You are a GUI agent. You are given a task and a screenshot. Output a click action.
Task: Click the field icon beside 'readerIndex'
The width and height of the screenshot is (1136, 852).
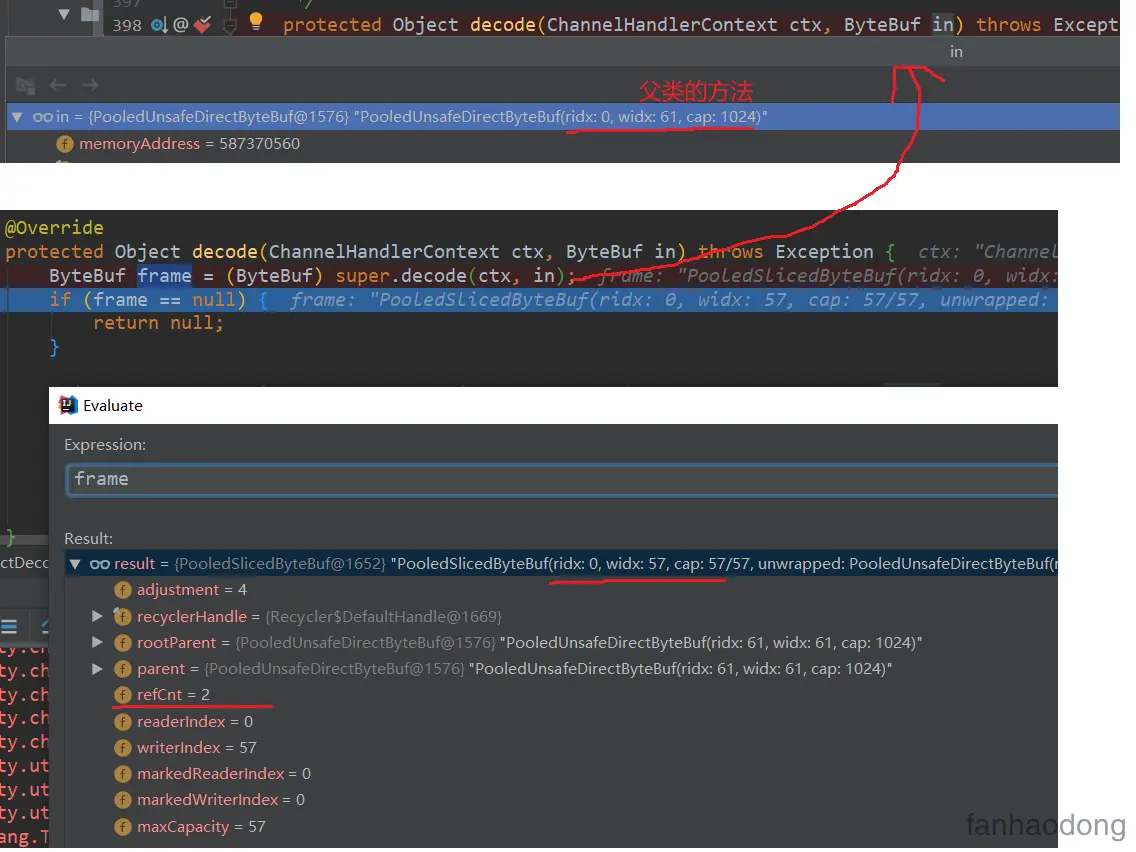pos(122,722)
